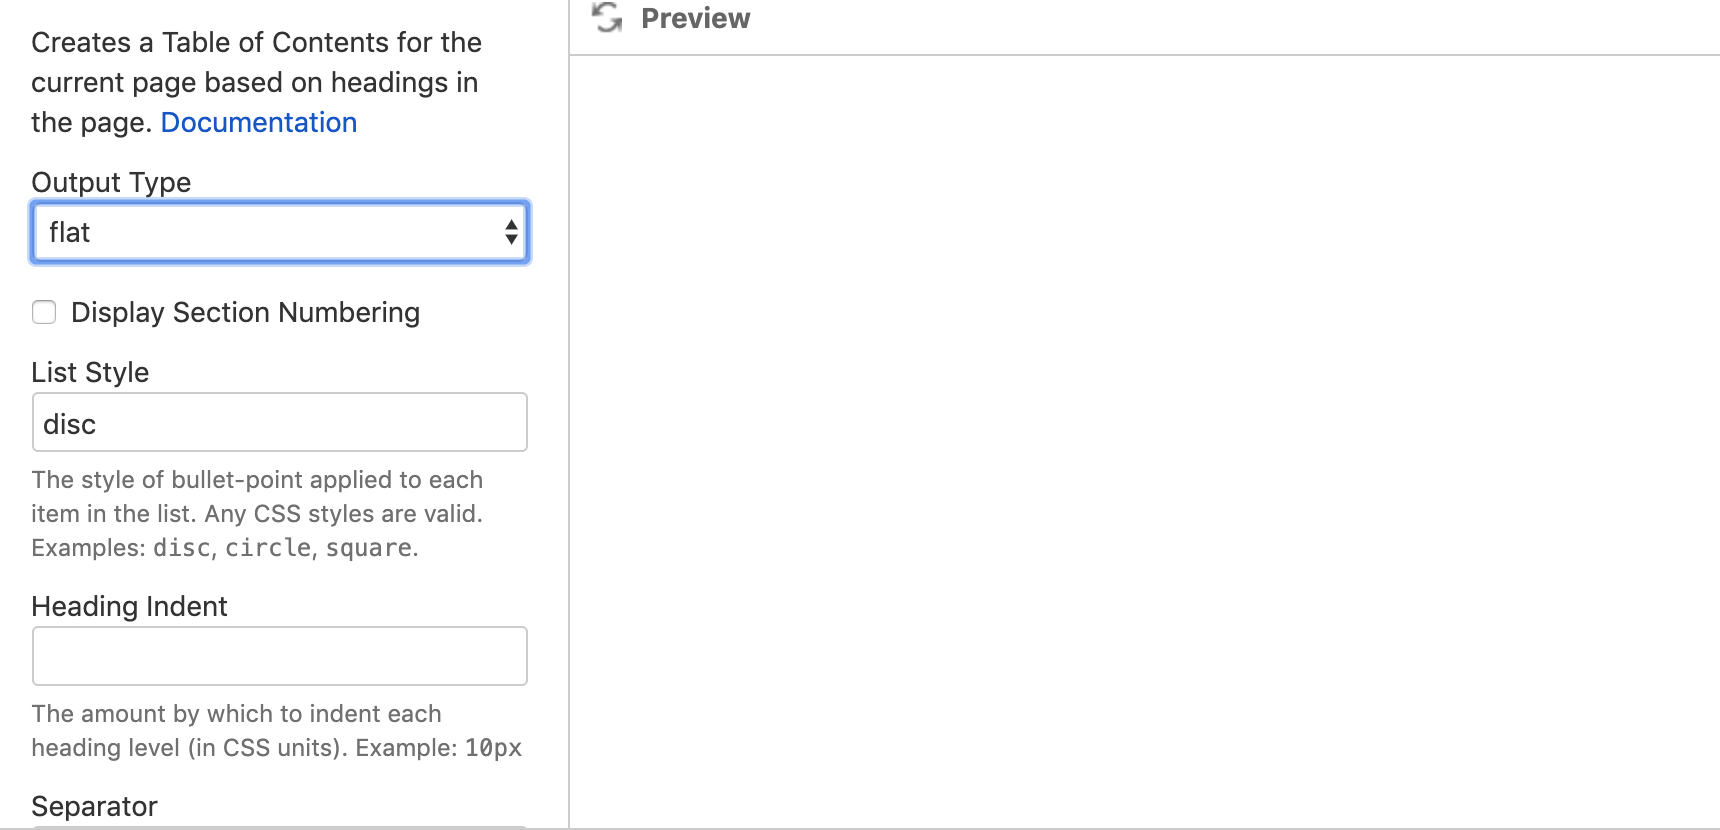1720x830 pixels.
Task: Click the Heading Indent label
Action: (130, 606)
